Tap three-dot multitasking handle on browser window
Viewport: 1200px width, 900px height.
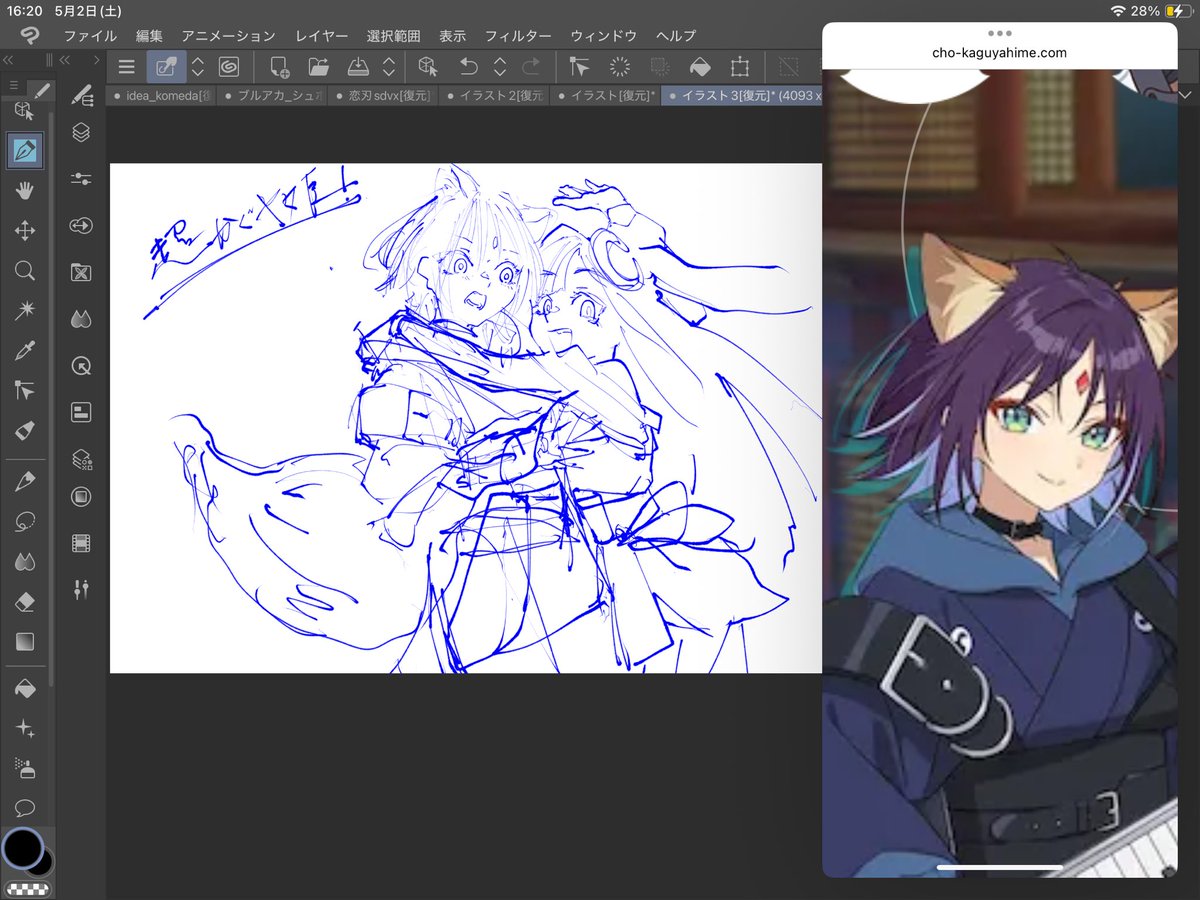tap(999, 33)
